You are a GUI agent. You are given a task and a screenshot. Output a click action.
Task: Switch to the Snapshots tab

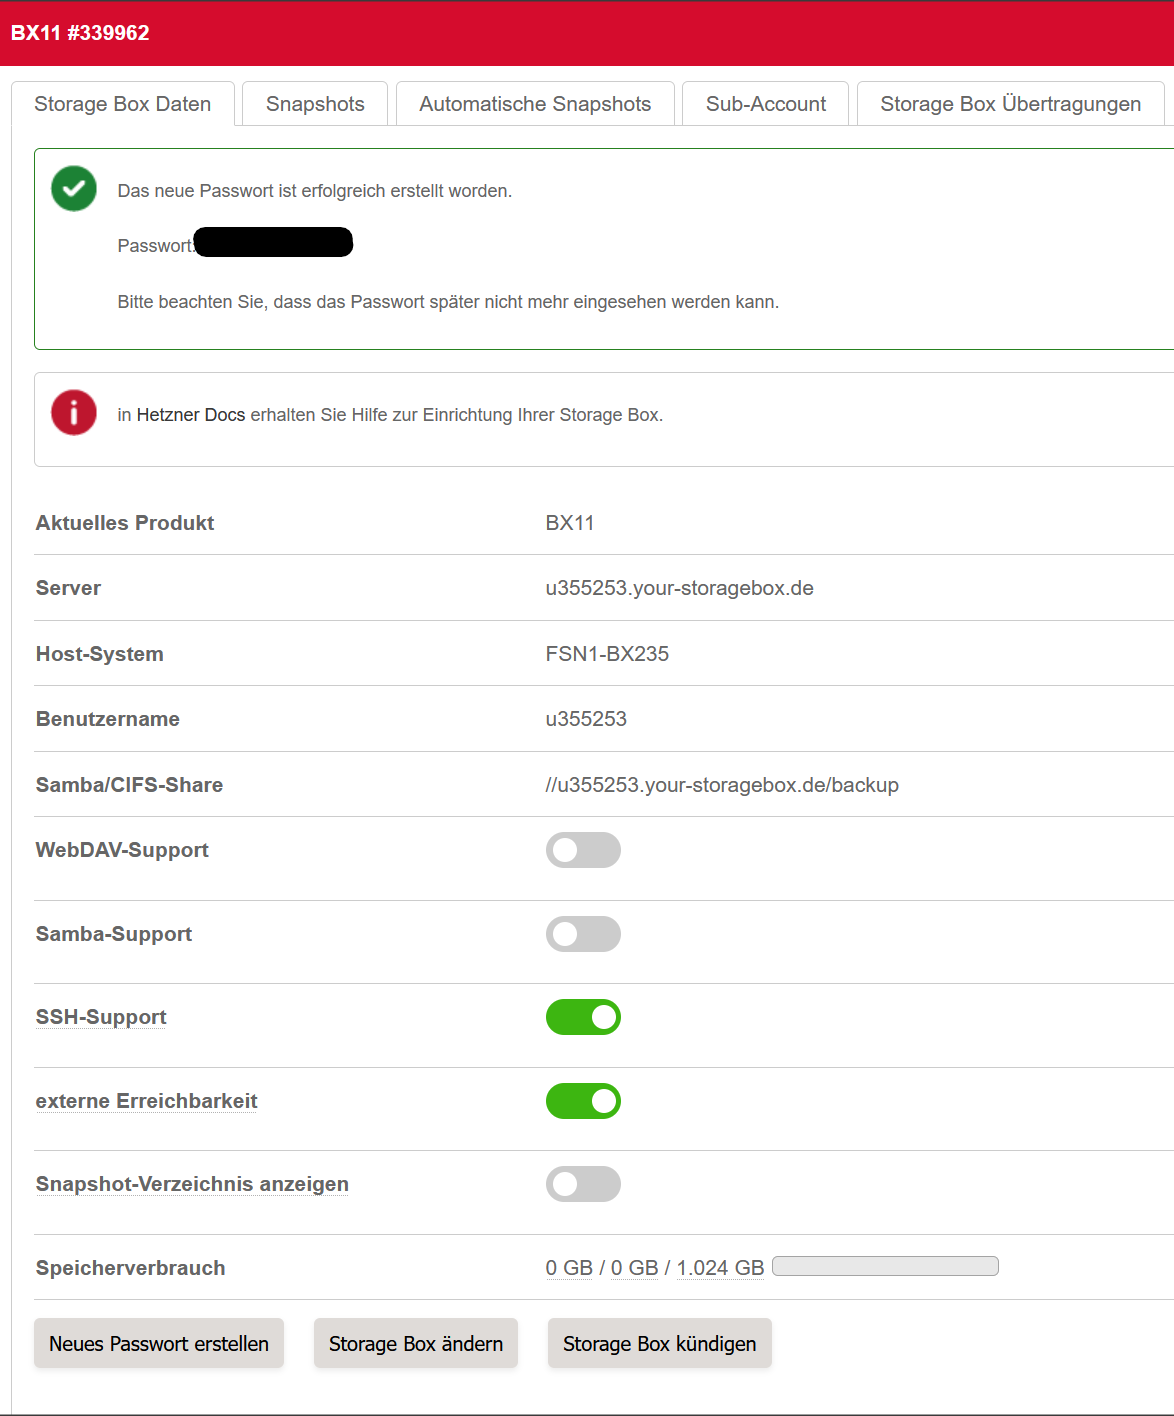pyautogui.click(x=315, y=104)
